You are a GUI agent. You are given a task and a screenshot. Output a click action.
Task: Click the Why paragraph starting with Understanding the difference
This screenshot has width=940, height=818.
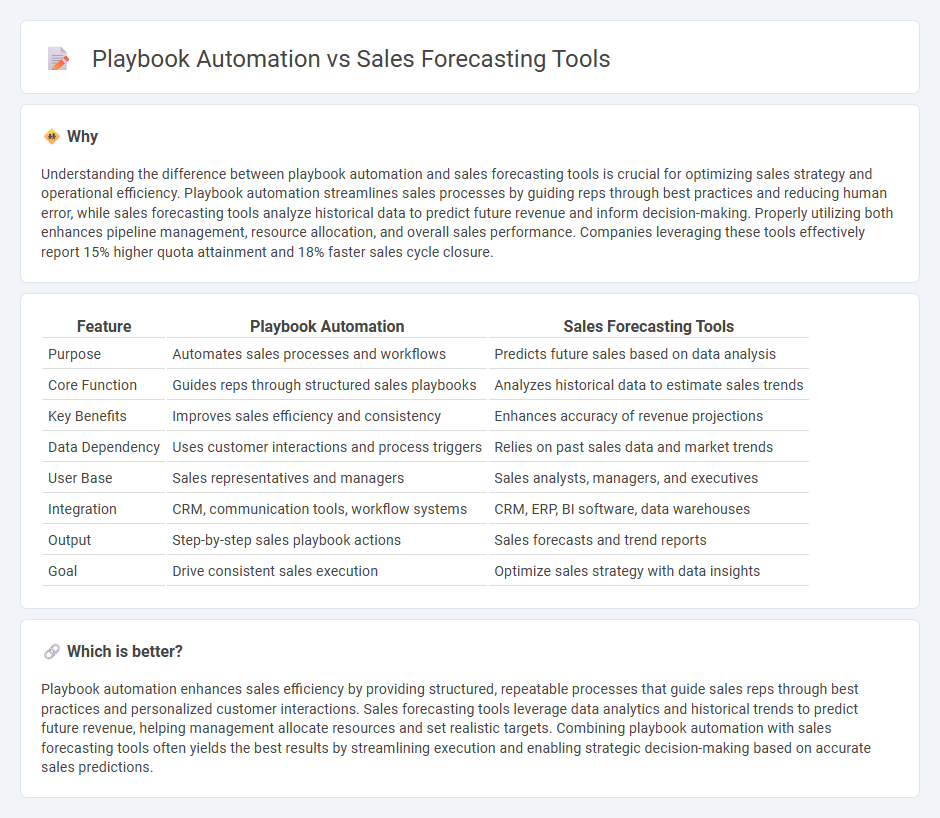[467, 213]
